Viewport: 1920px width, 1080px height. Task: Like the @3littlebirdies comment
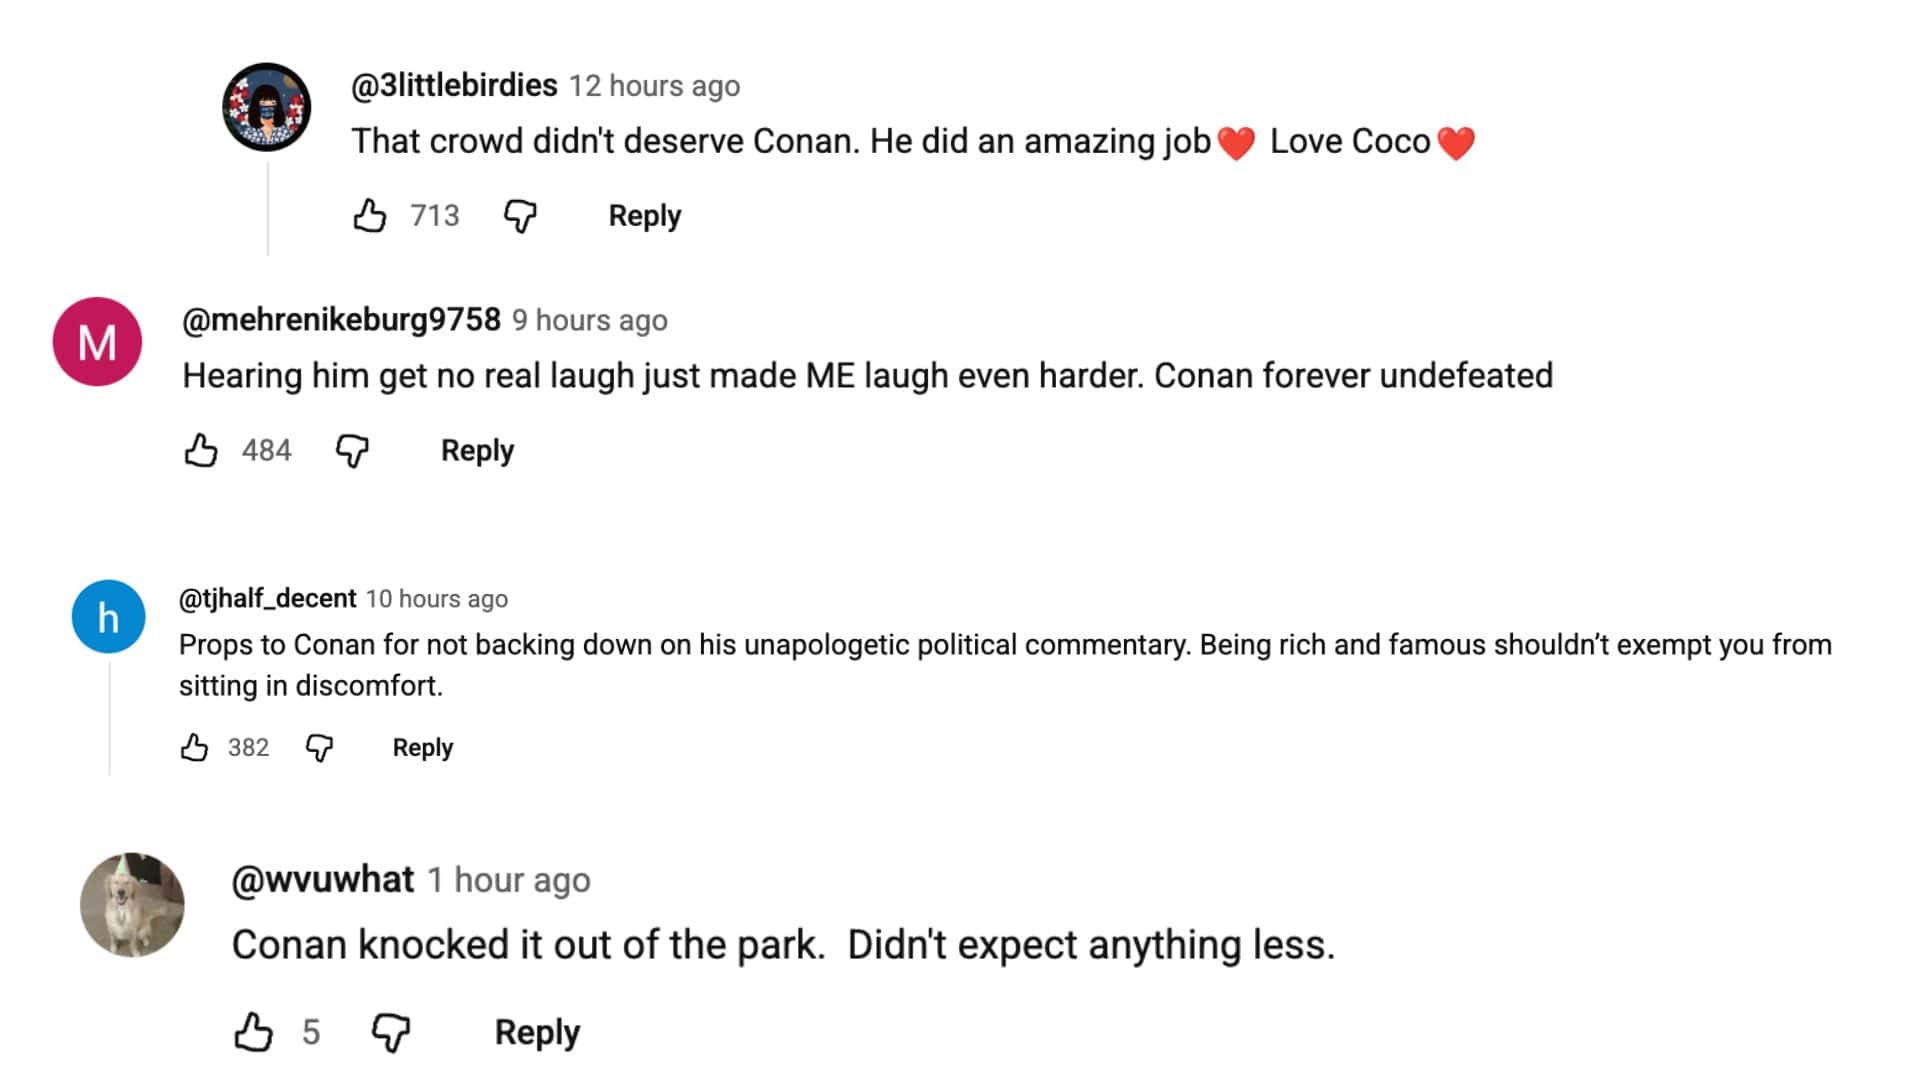tap(370, 215)
